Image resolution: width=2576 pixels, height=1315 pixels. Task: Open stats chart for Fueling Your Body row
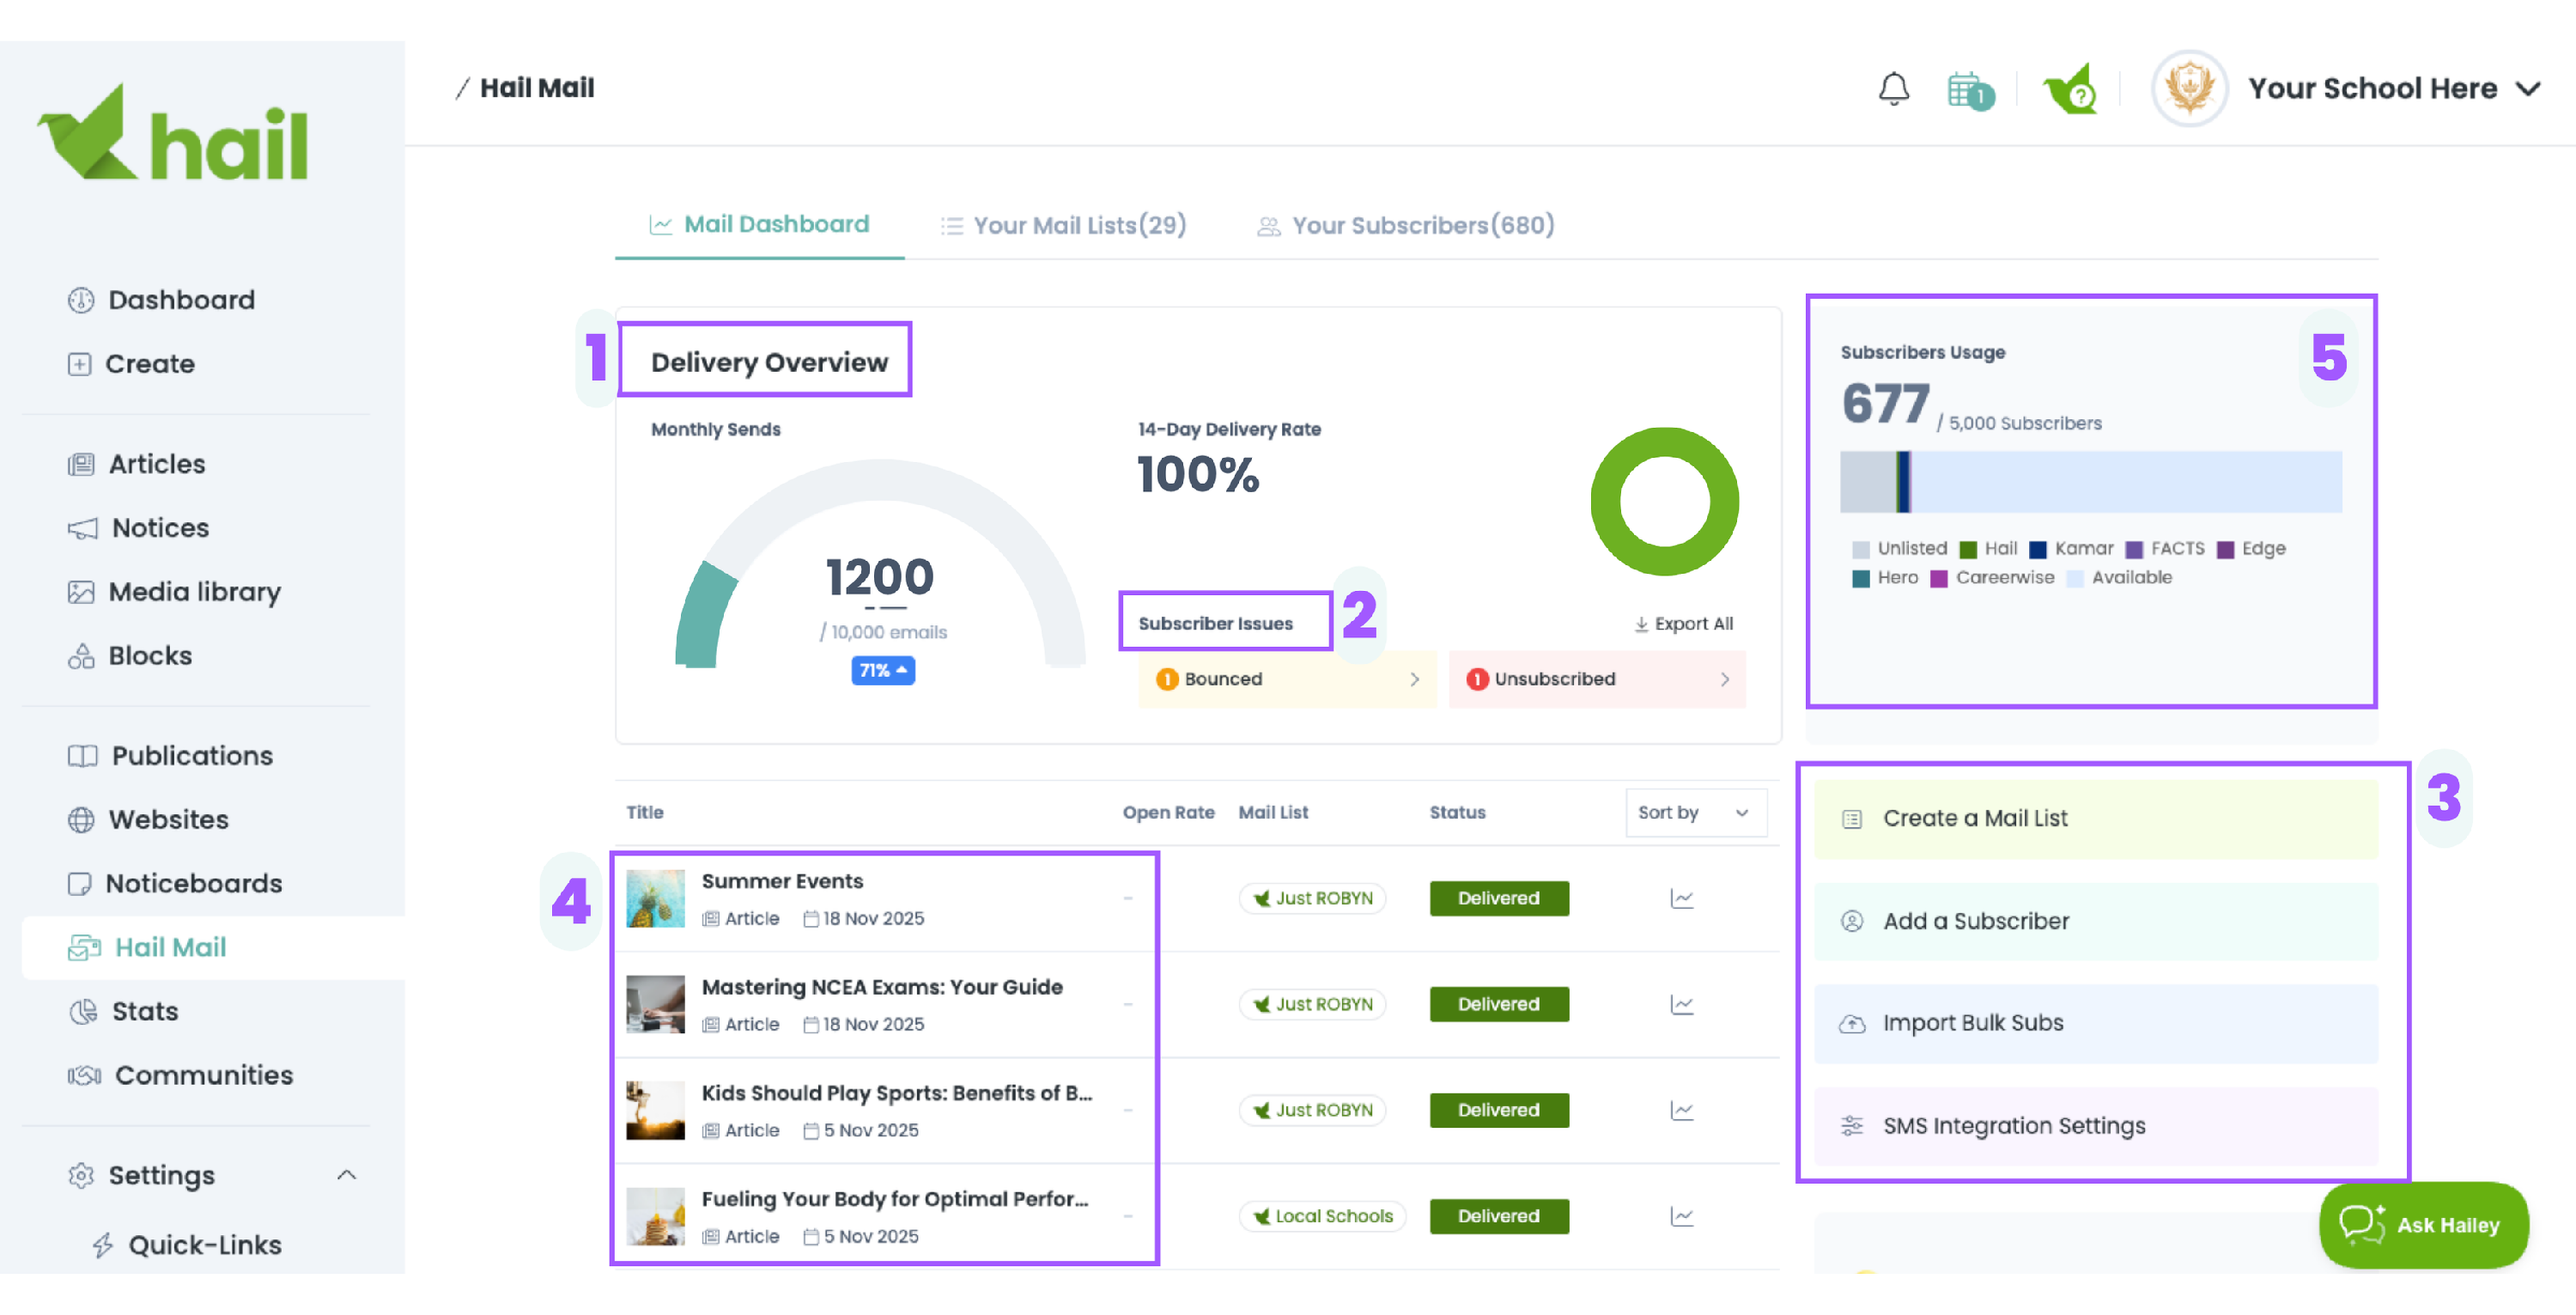tap(1681, 1216)
